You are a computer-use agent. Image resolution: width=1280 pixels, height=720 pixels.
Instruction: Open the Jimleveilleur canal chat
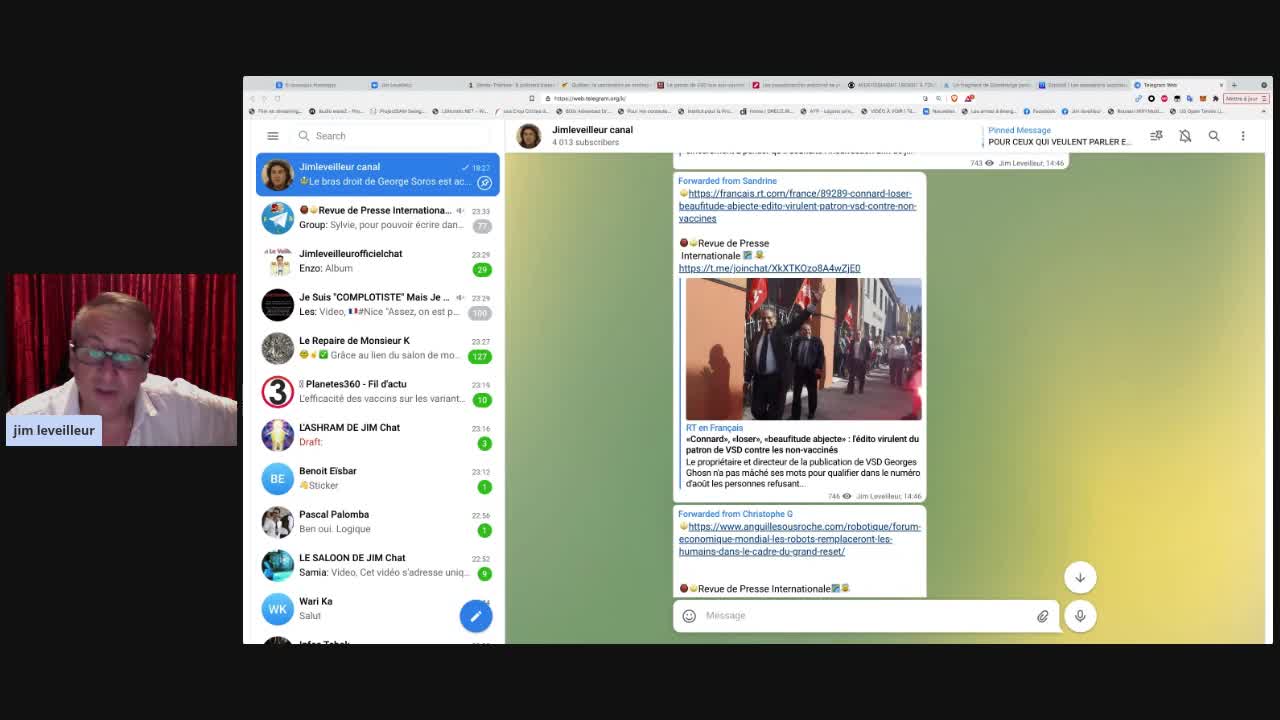point(377,174)
